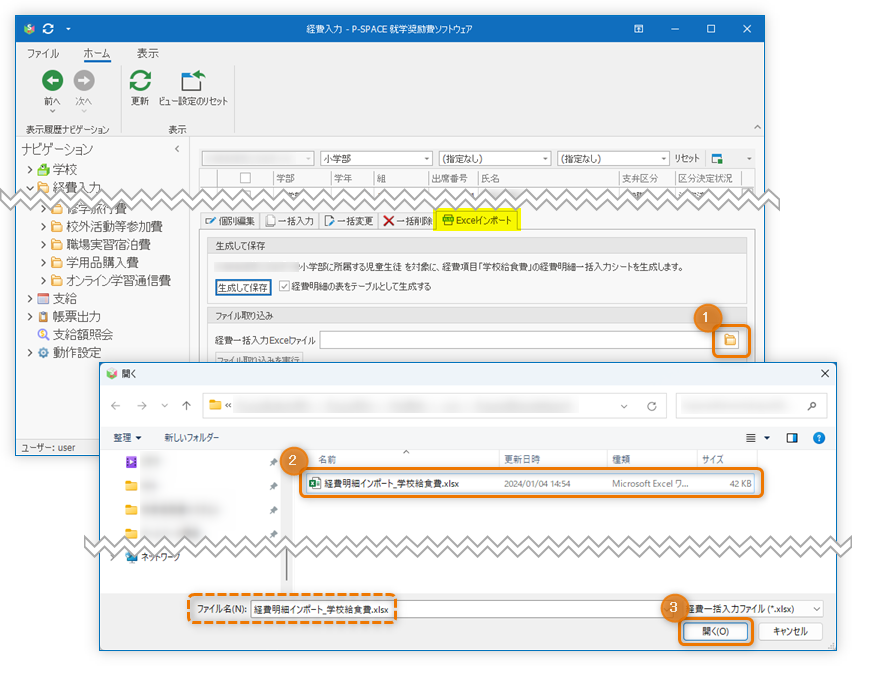Viewport: 869px width, 687px height.
Task: Open the 一括入力 tab
Action: [289, 221]
